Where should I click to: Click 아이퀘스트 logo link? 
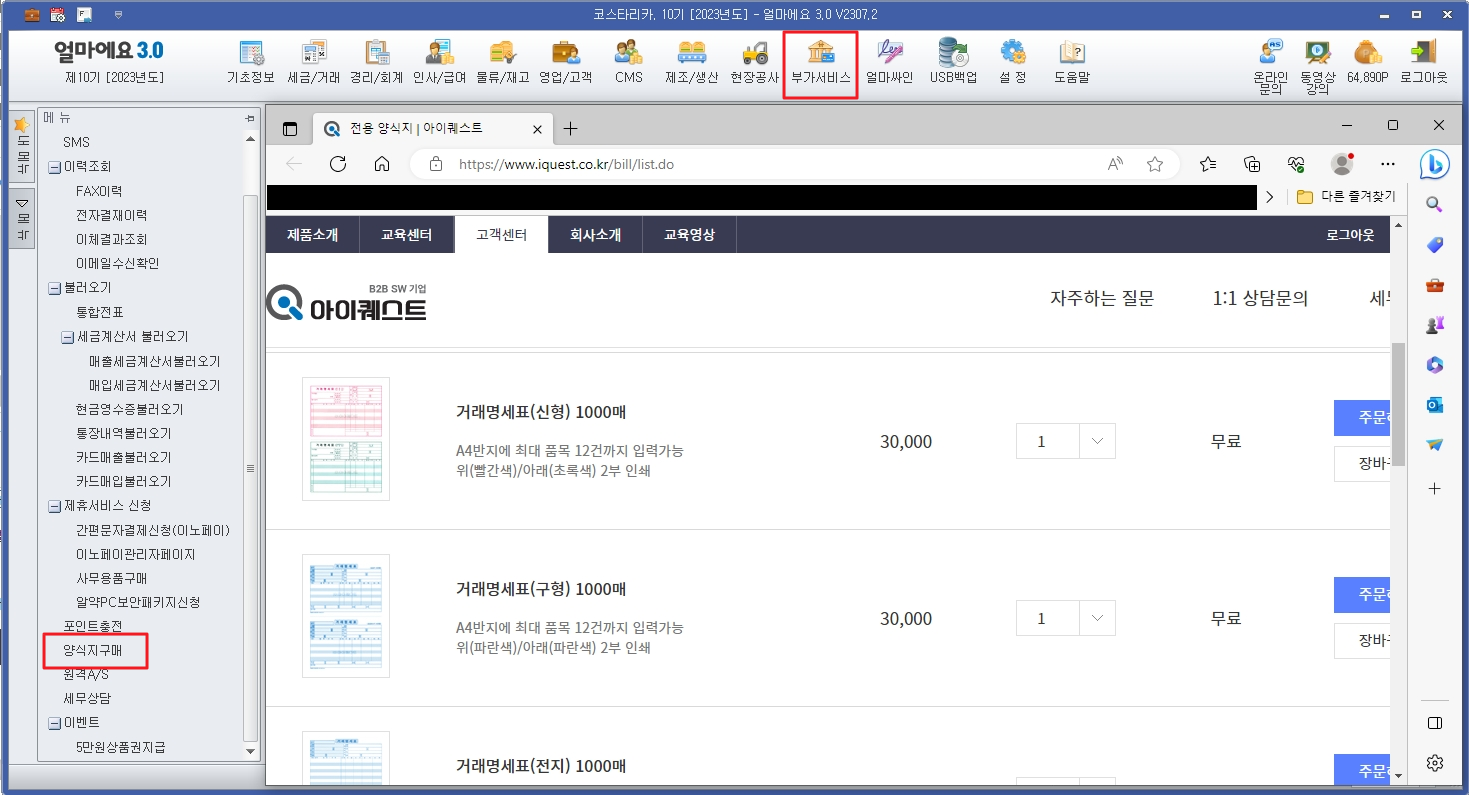point(346,301)
